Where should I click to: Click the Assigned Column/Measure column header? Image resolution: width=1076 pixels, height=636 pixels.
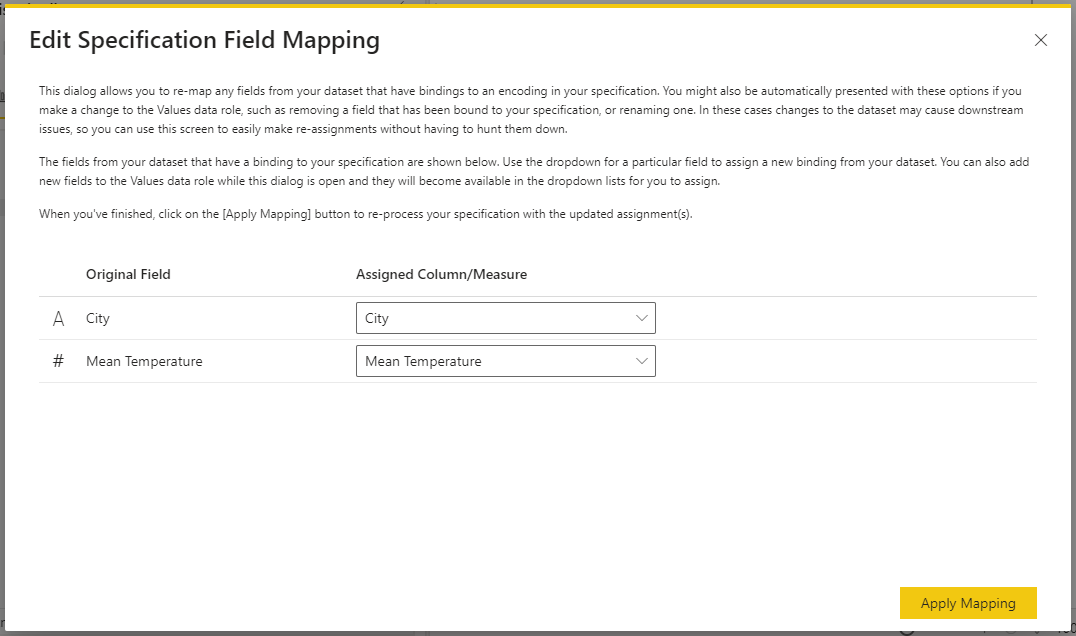click(441, 274)
